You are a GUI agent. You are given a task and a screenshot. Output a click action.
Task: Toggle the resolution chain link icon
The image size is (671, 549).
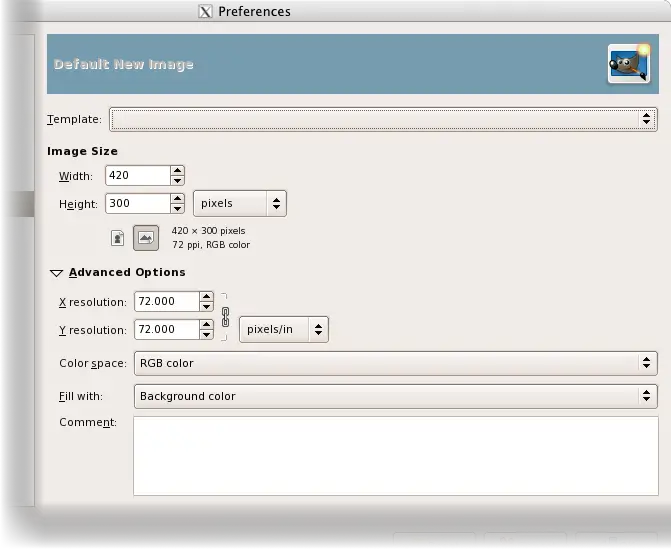(225, 316)
